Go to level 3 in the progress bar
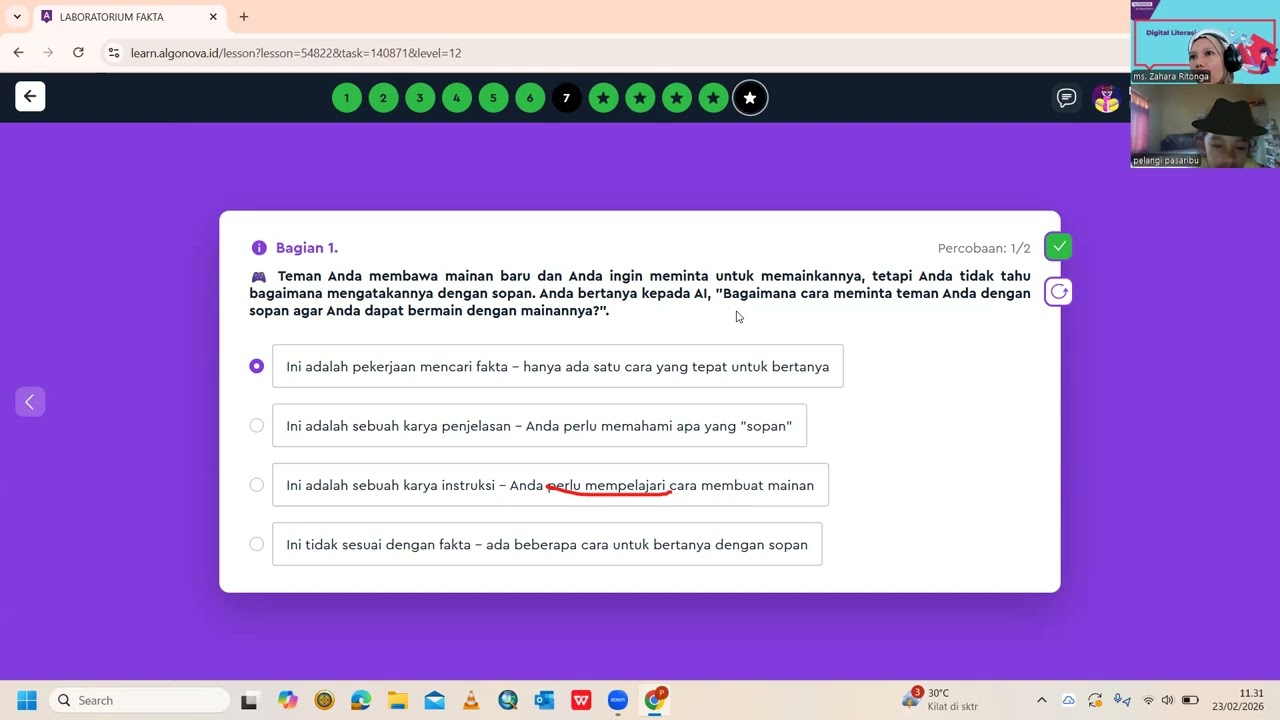Image resolution: width=1280 pixels, height=720 pixels. click(x=420, y=98)
